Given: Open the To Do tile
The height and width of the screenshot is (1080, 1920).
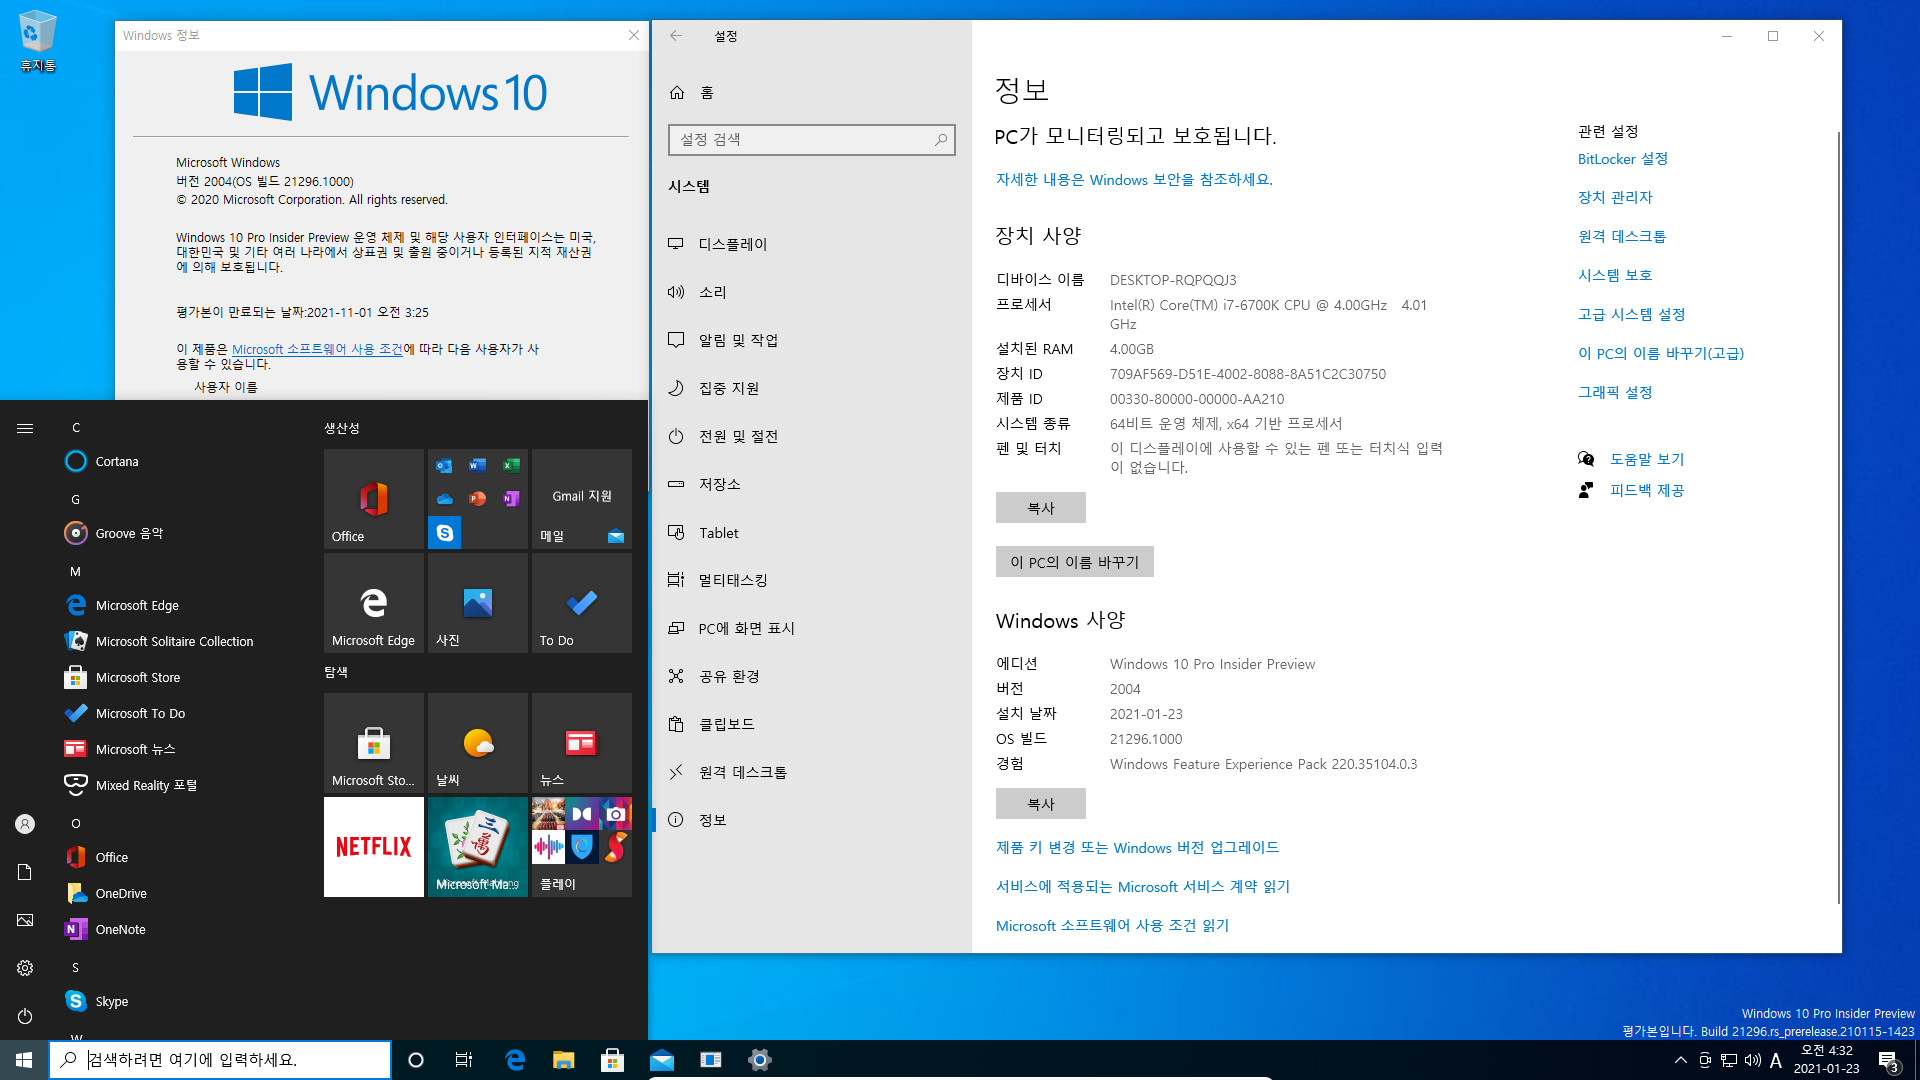Looking at the screenshot, I should coord(582,603).
